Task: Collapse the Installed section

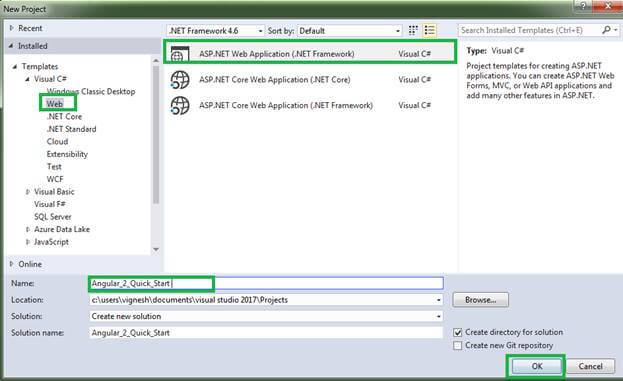Action: click(x=11, y=46)
